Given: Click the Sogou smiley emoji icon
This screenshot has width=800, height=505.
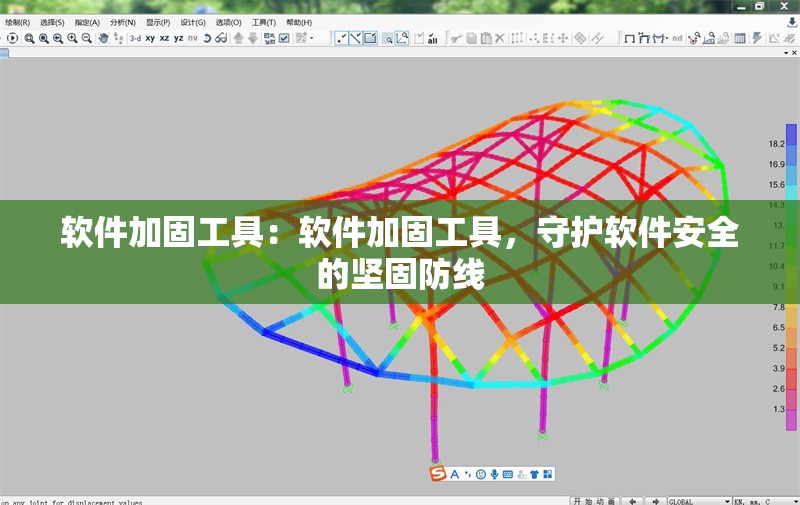Looking at the screenshot, I should click(x=481, y=474).
